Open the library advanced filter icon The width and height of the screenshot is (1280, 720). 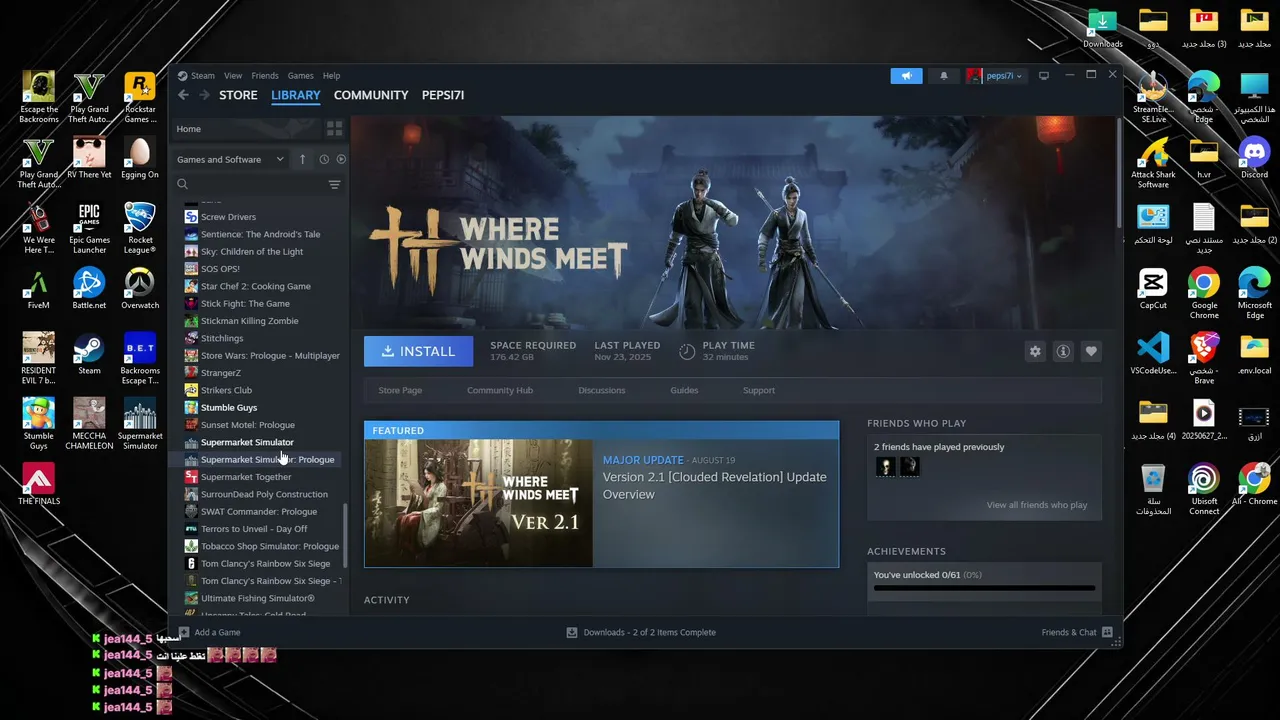[x=334, y=184]
